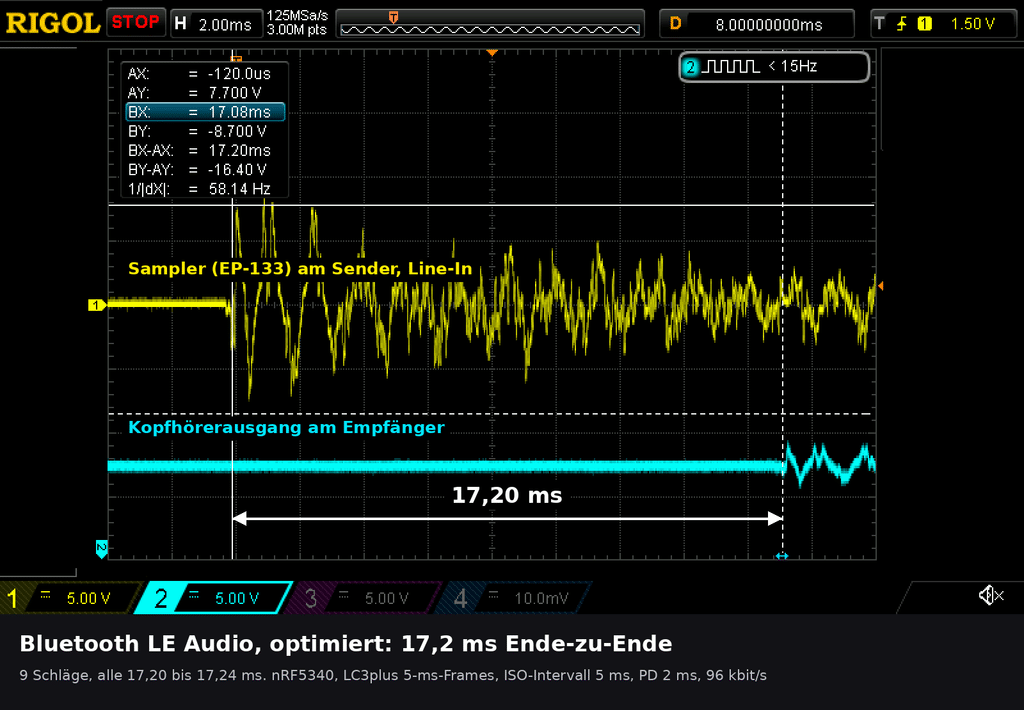Click the RIGOL logo
This screenshot has width=1024, height=710.
[52, 23]
